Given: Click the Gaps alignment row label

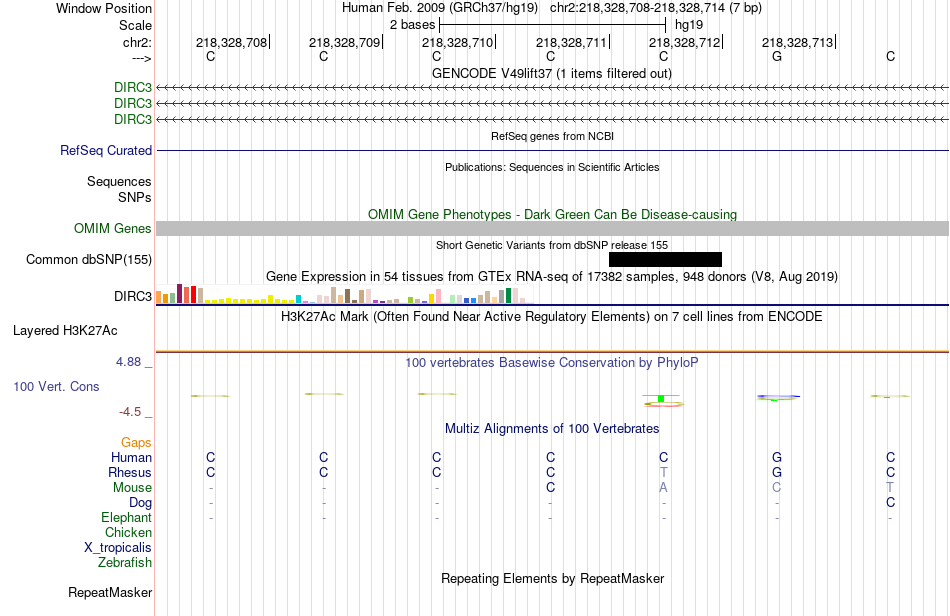Looking at the screenshot, I should tap(136, 443).
